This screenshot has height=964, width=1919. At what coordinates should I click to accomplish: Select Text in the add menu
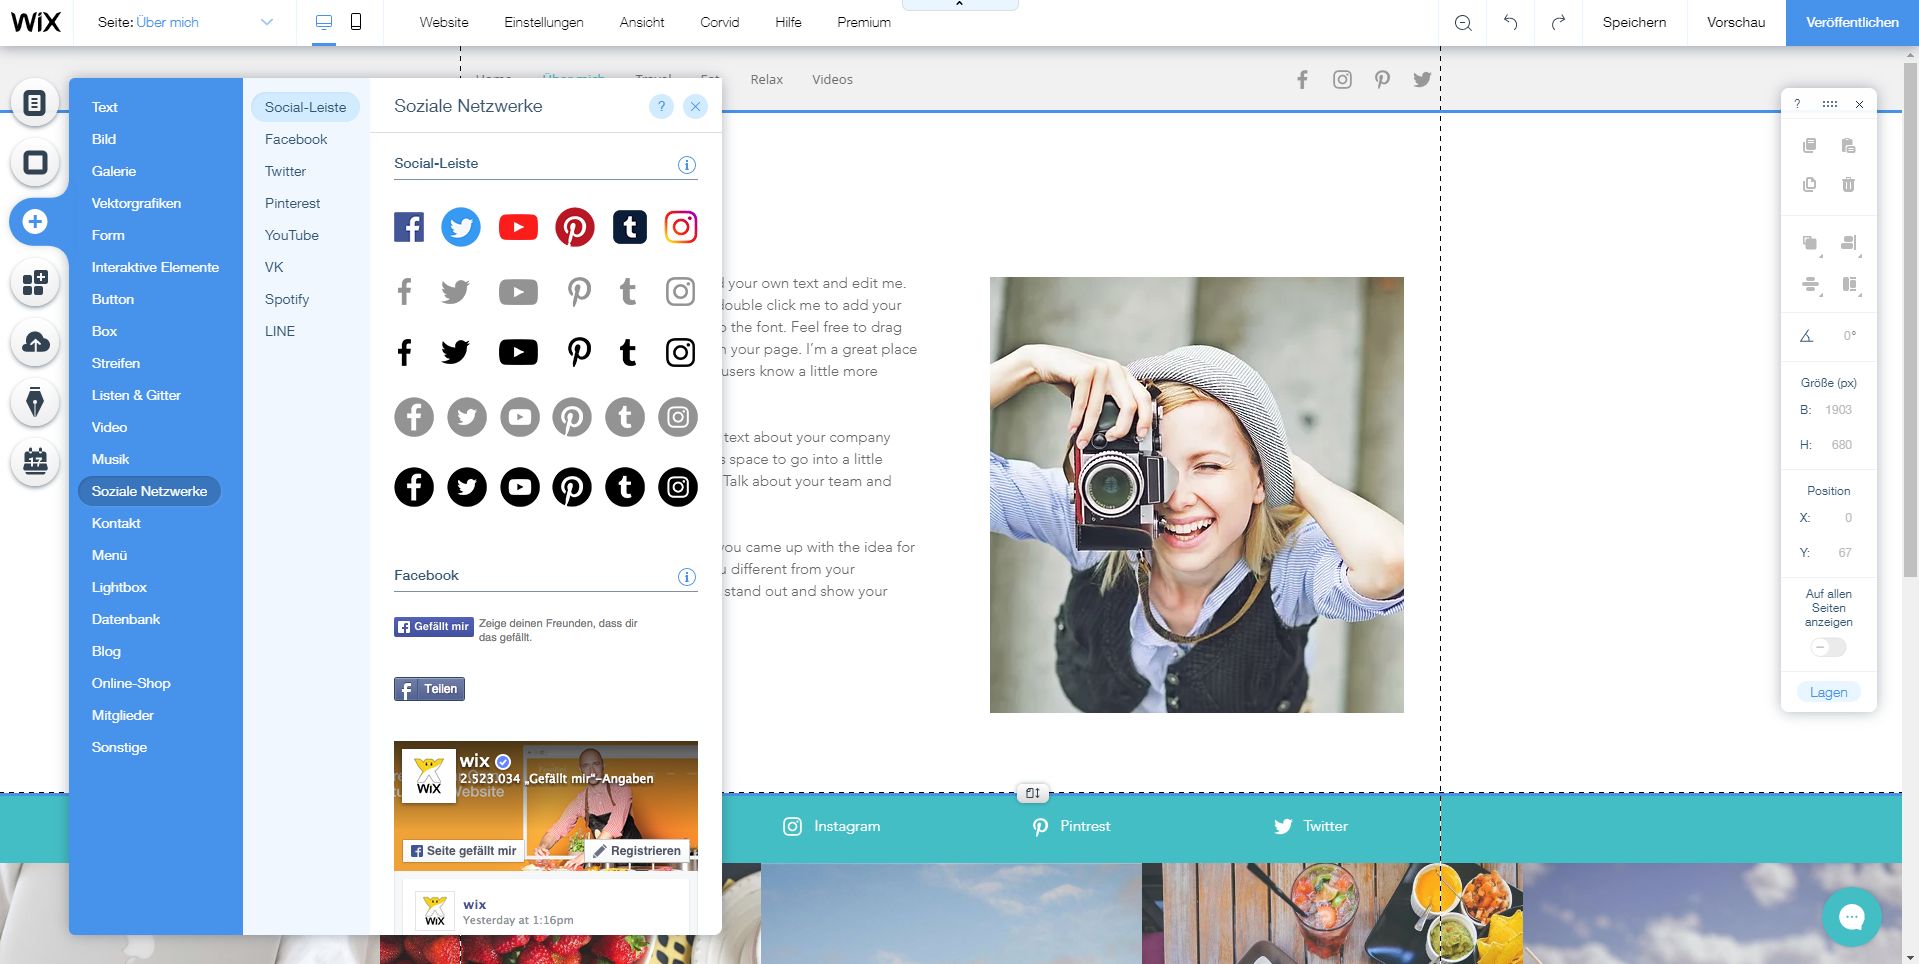click(x=104, y=107)
